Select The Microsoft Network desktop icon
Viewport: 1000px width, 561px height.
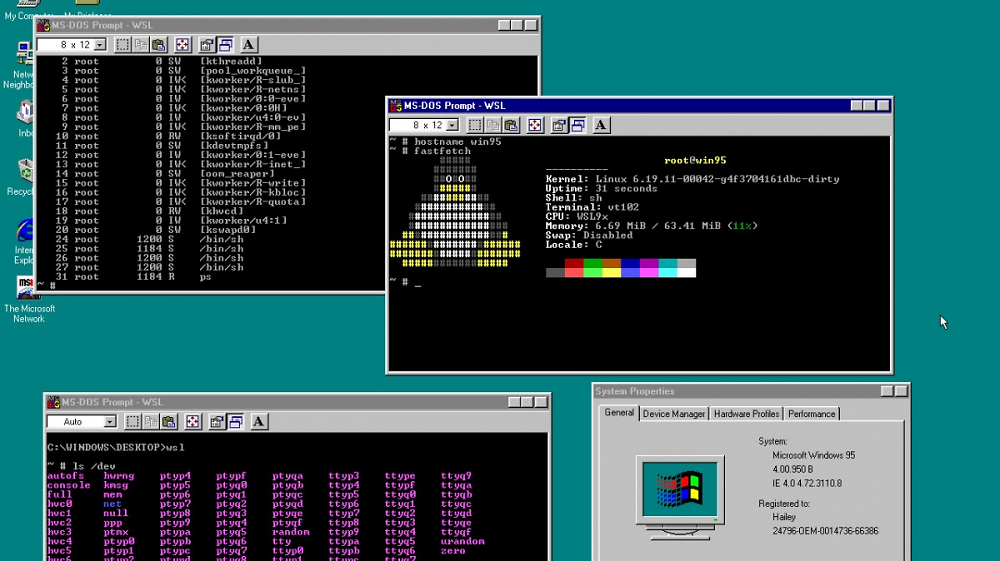click(28, 300)
